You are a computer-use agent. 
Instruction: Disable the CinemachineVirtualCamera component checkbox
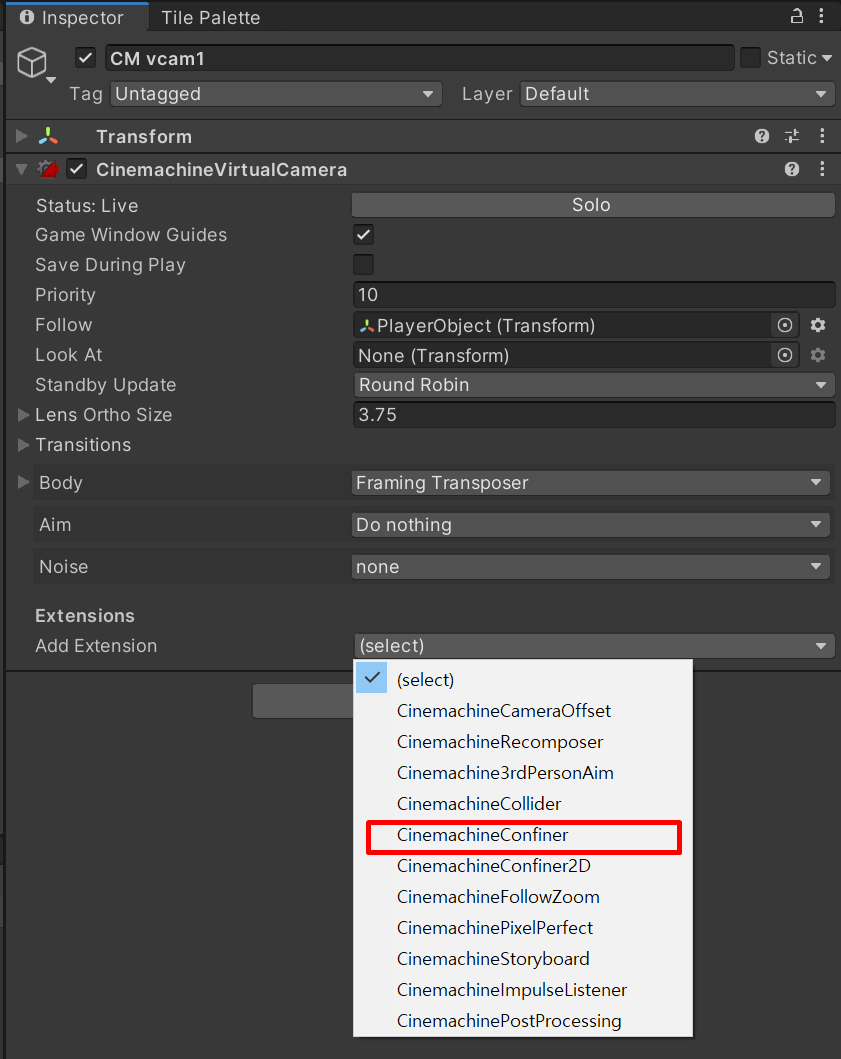click(x=77, y=169)
